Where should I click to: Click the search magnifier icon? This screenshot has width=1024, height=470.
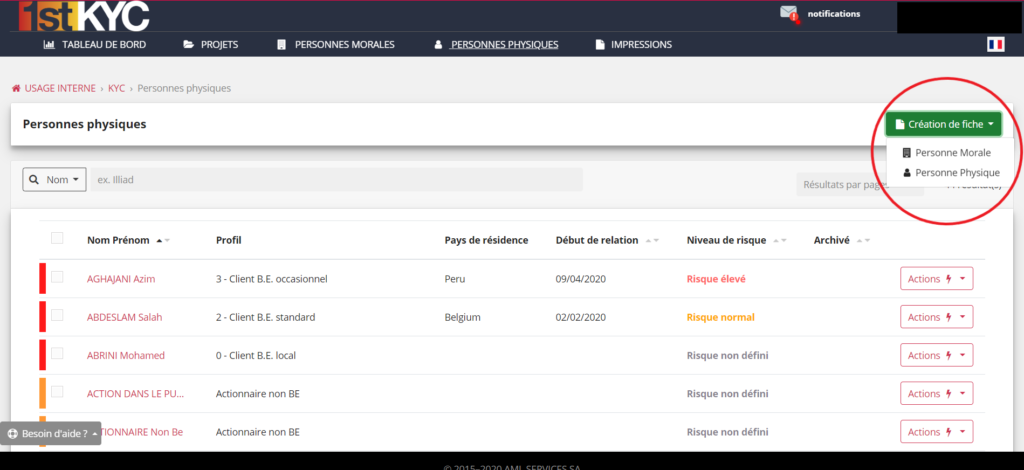(x=34, y=180)
